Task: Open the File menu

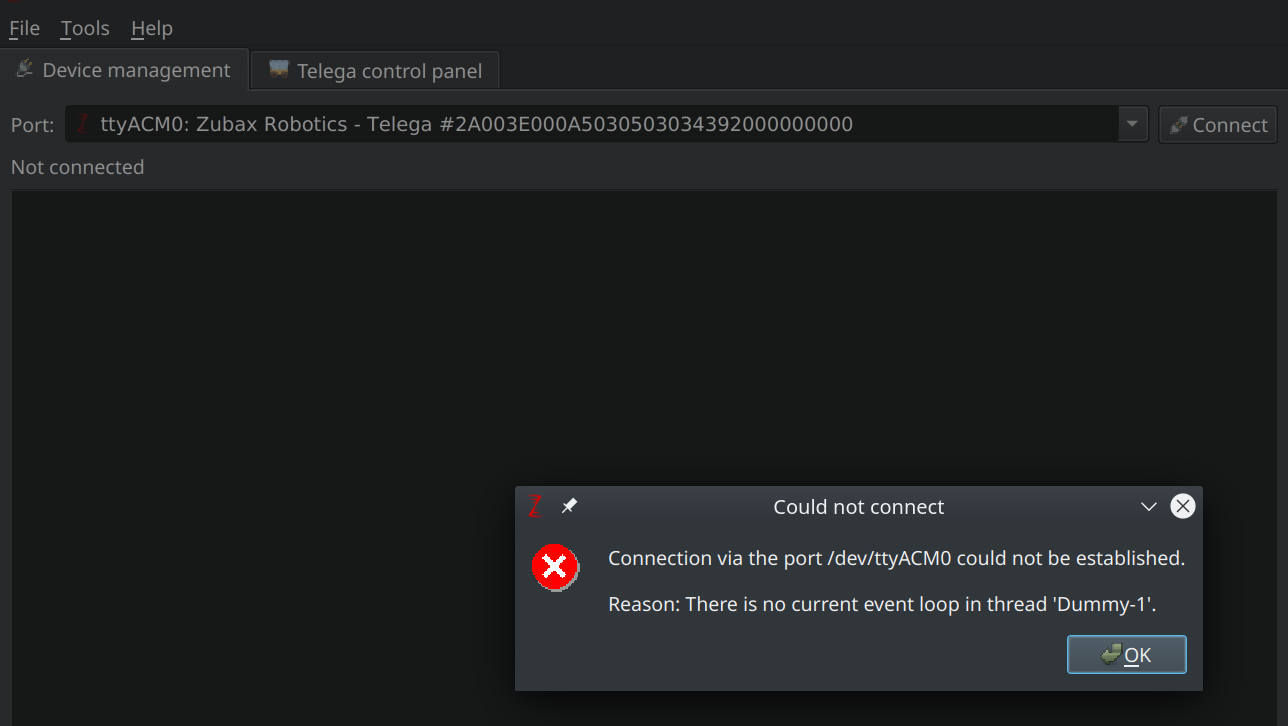Action: (x=23, y=28)
